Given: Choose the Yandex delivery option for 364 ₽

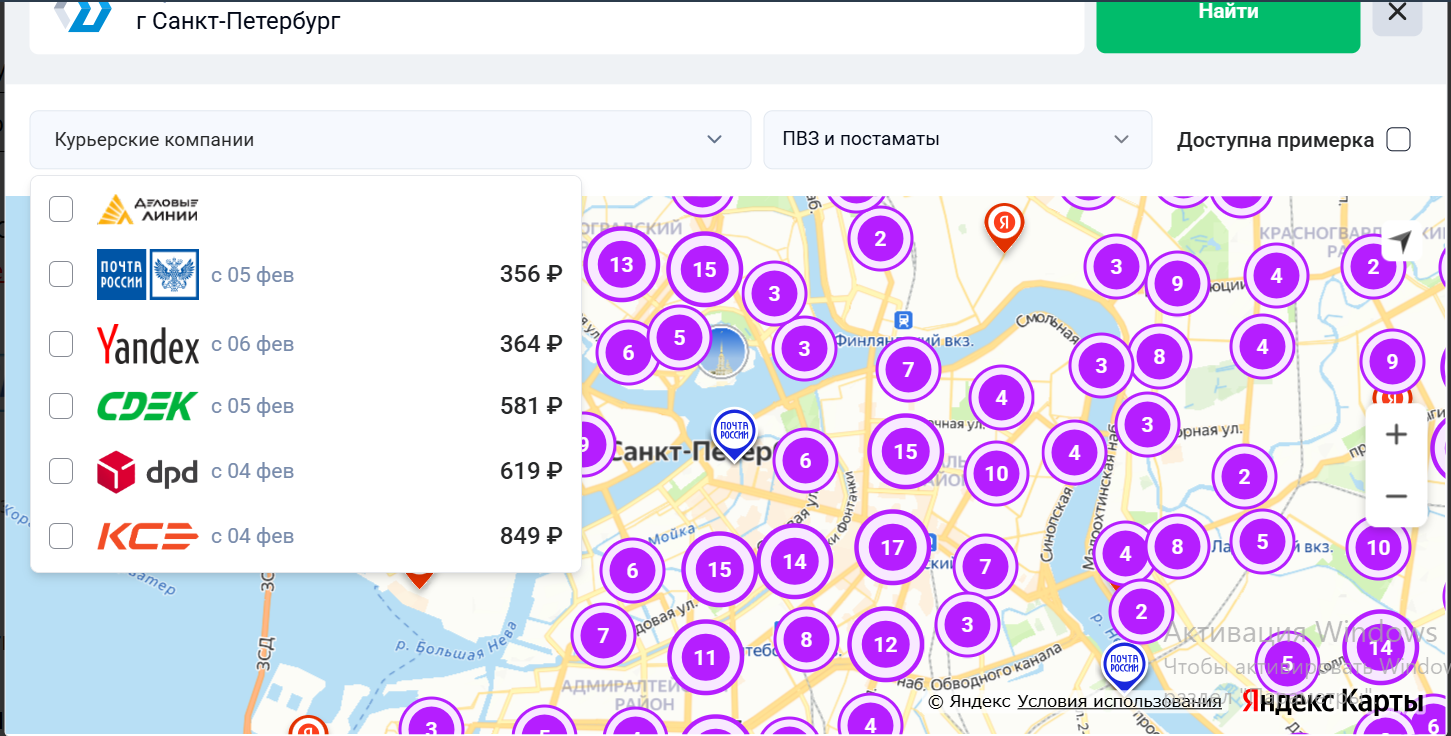Looking at the screenshot, I should pos(61,344).
